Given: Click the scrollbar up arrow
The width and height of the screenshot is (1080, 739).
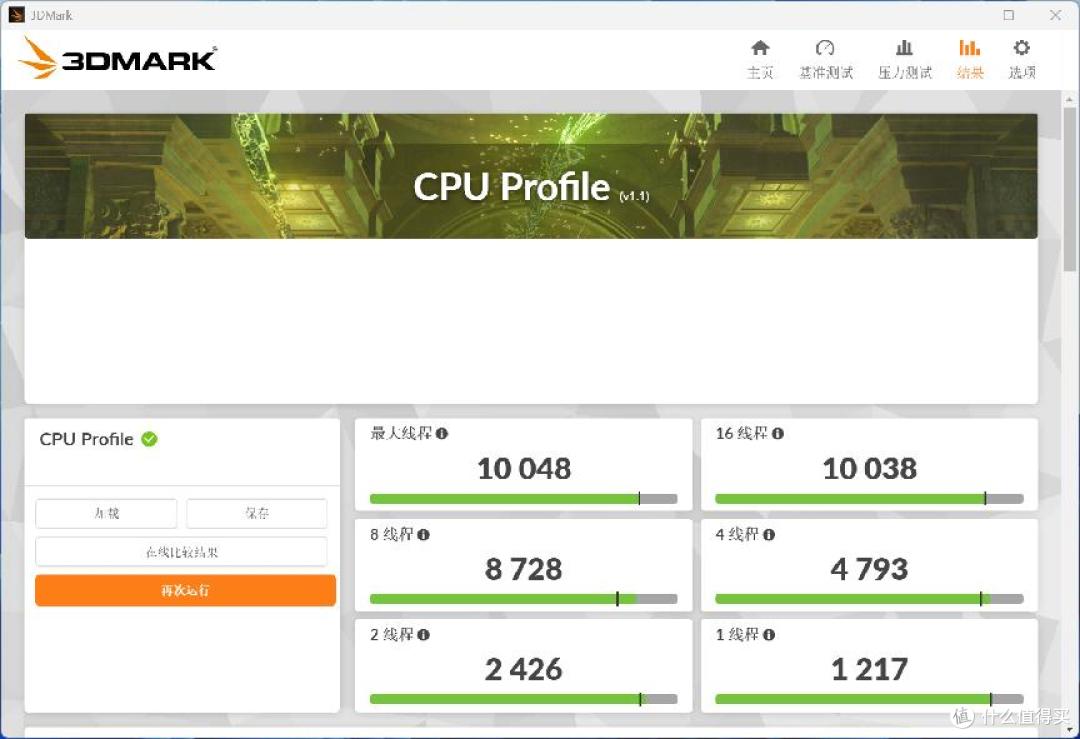Looking at the screenshot, I should 1069,100.
